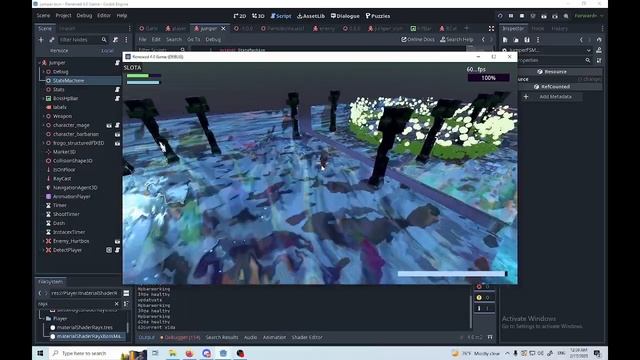
Task: Open the Script workspace
Action: click(280, 16)
